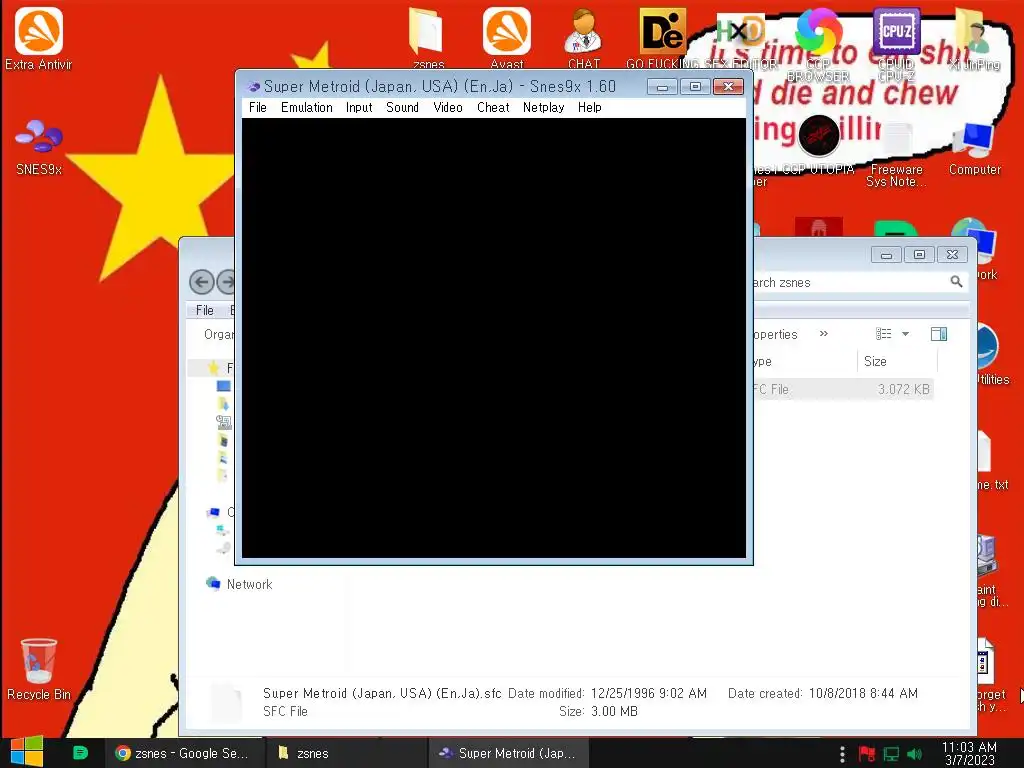This screenshot has width=1024, height=768.
Task: Click the view layout icon in Explorer toolbar
Action: pos(884,334)
